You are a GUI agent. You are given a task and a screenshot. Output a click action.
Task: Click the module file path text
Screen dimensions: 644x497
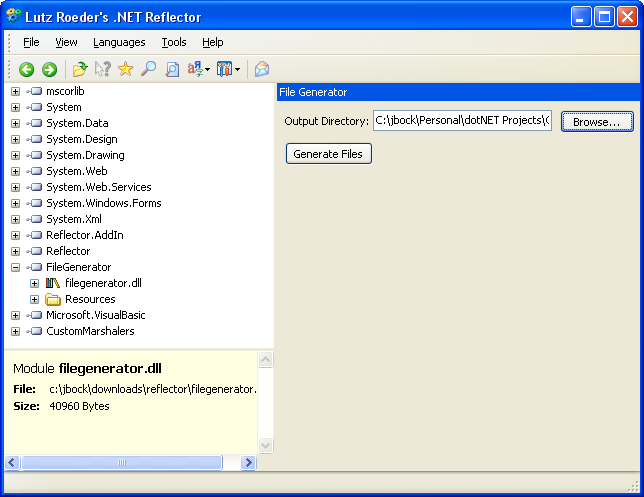tap(153, 389)
